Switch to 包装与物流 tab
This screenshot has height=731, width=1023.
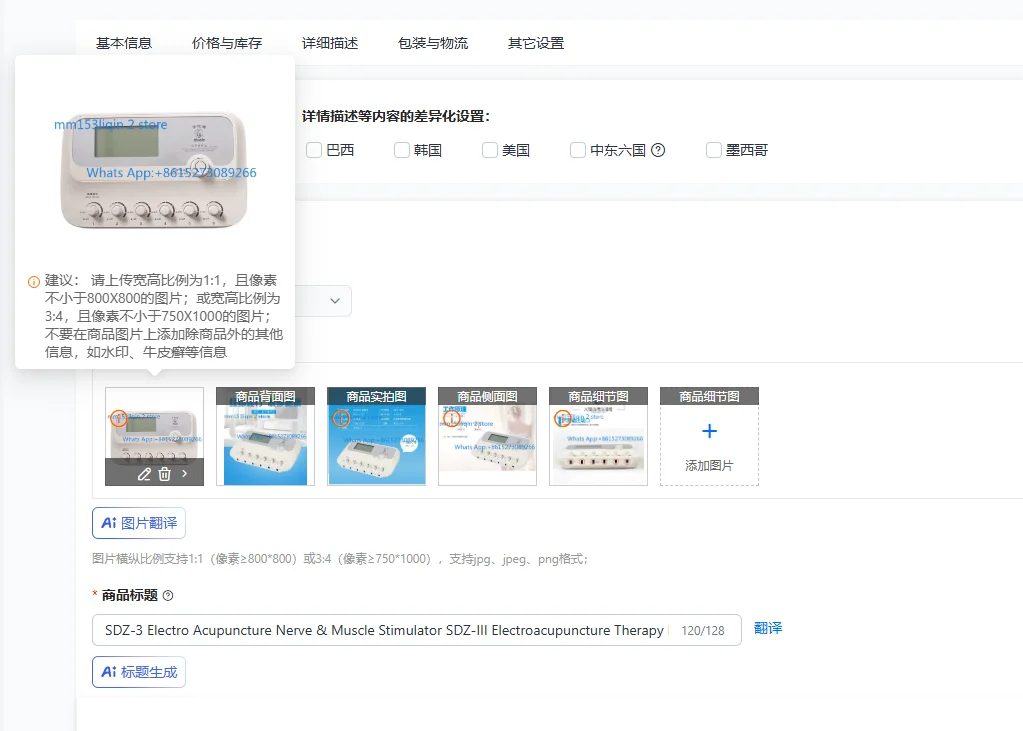(433, 43)
